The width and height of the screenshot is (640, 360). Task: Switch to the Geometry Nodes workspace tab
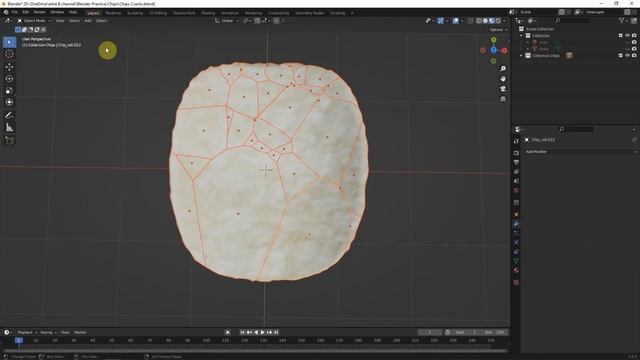(309, 13)
